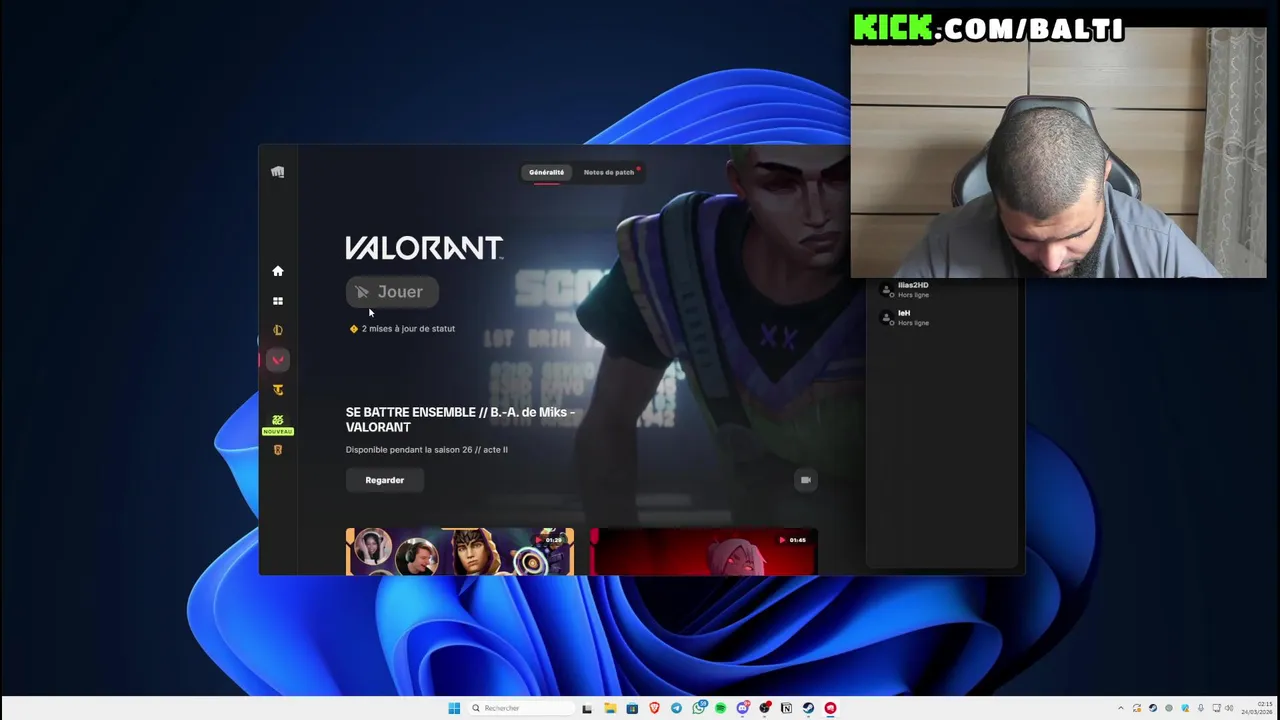The image size is (1280, 720).
Task: Open Telegram from the taskbar
Action: 676,708
